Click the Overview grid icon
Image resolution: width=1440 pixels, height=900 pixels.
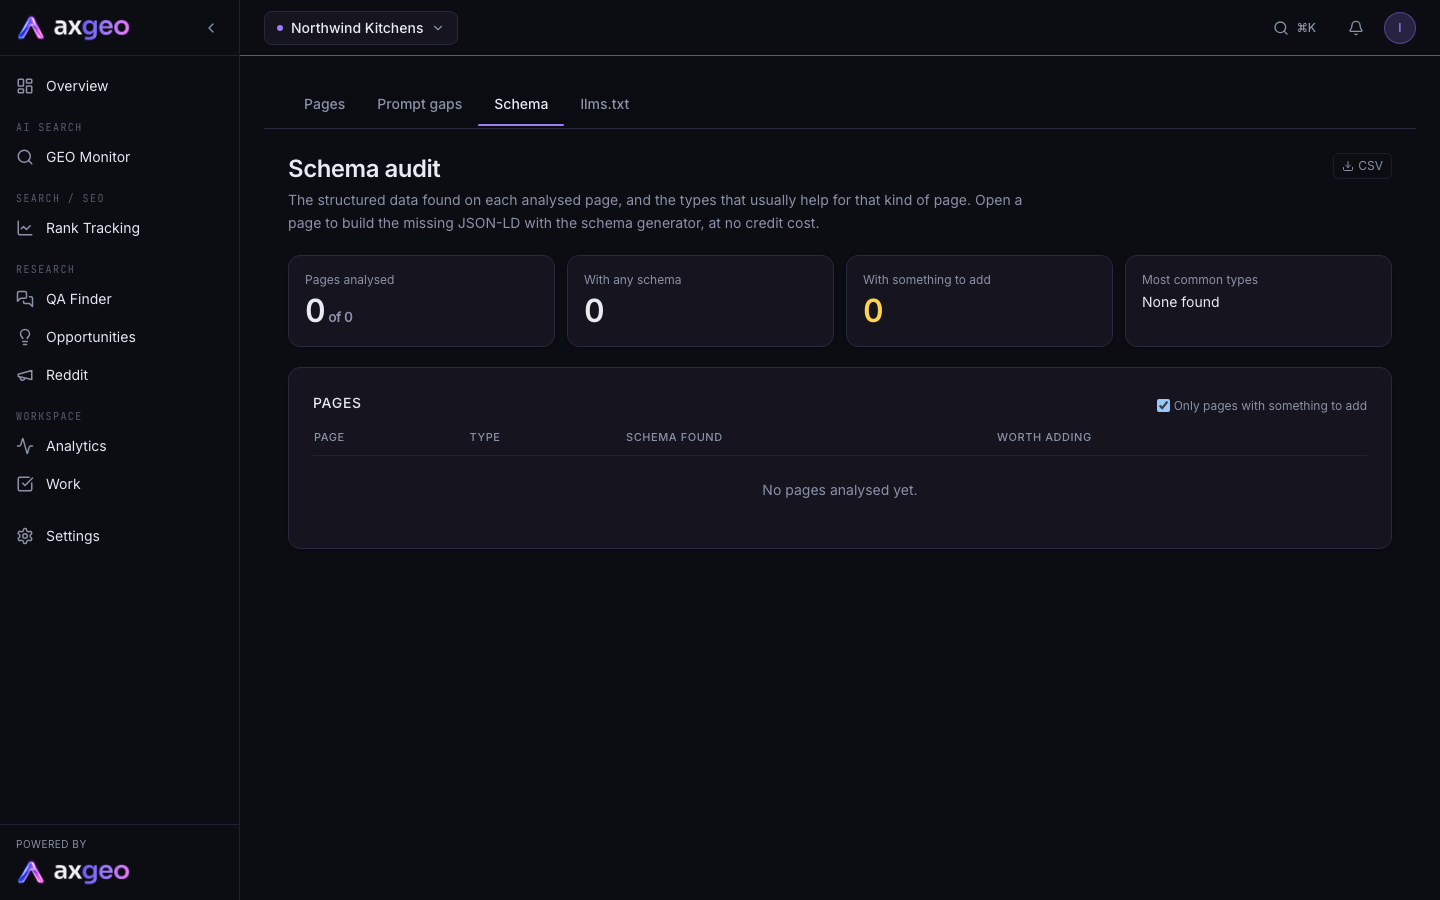click(25, 86)
